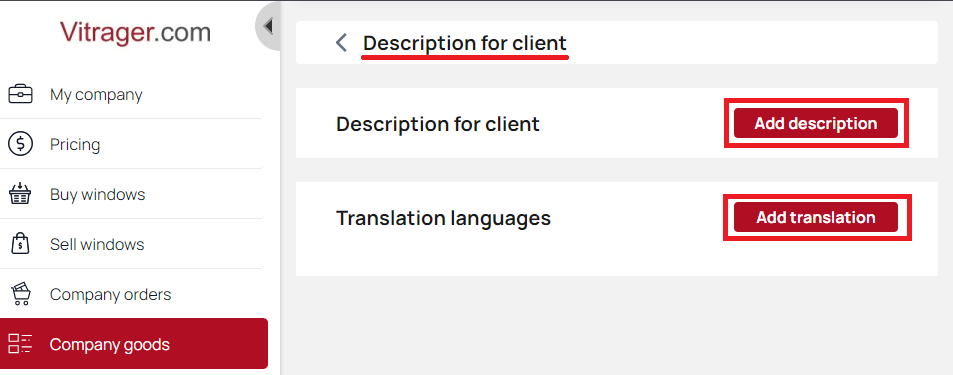Open the My company menu item

coord(131,94)
